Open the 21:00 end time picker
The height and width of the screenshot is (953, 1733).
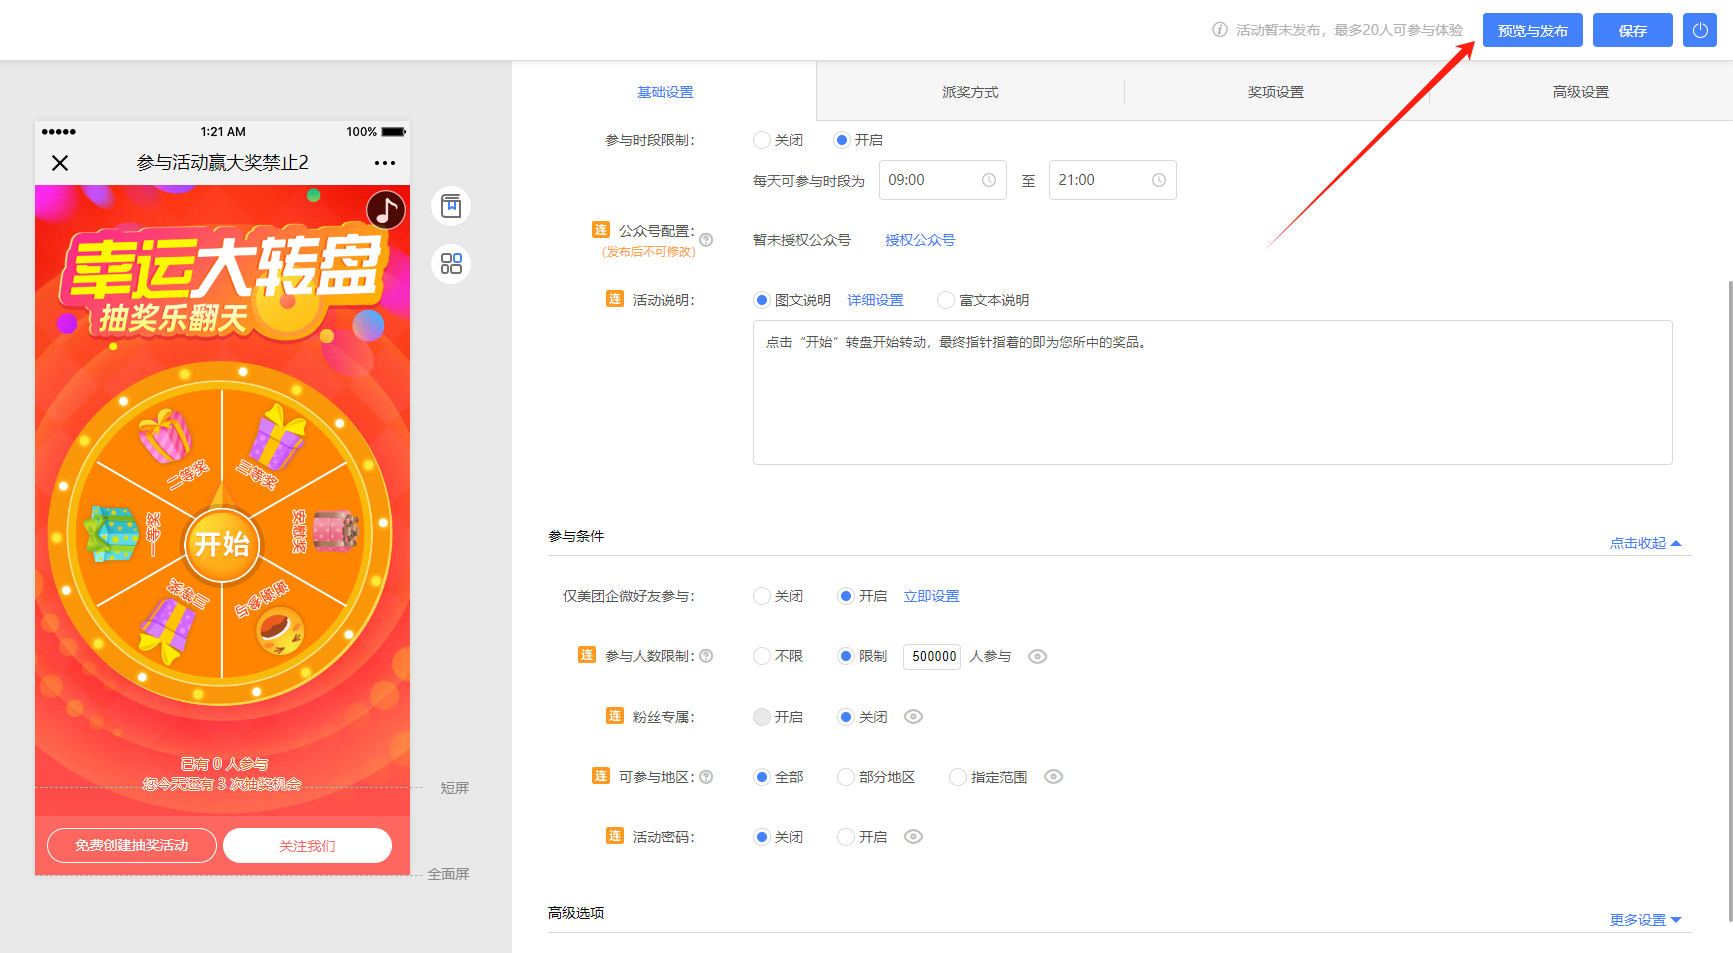point(1112,180)
